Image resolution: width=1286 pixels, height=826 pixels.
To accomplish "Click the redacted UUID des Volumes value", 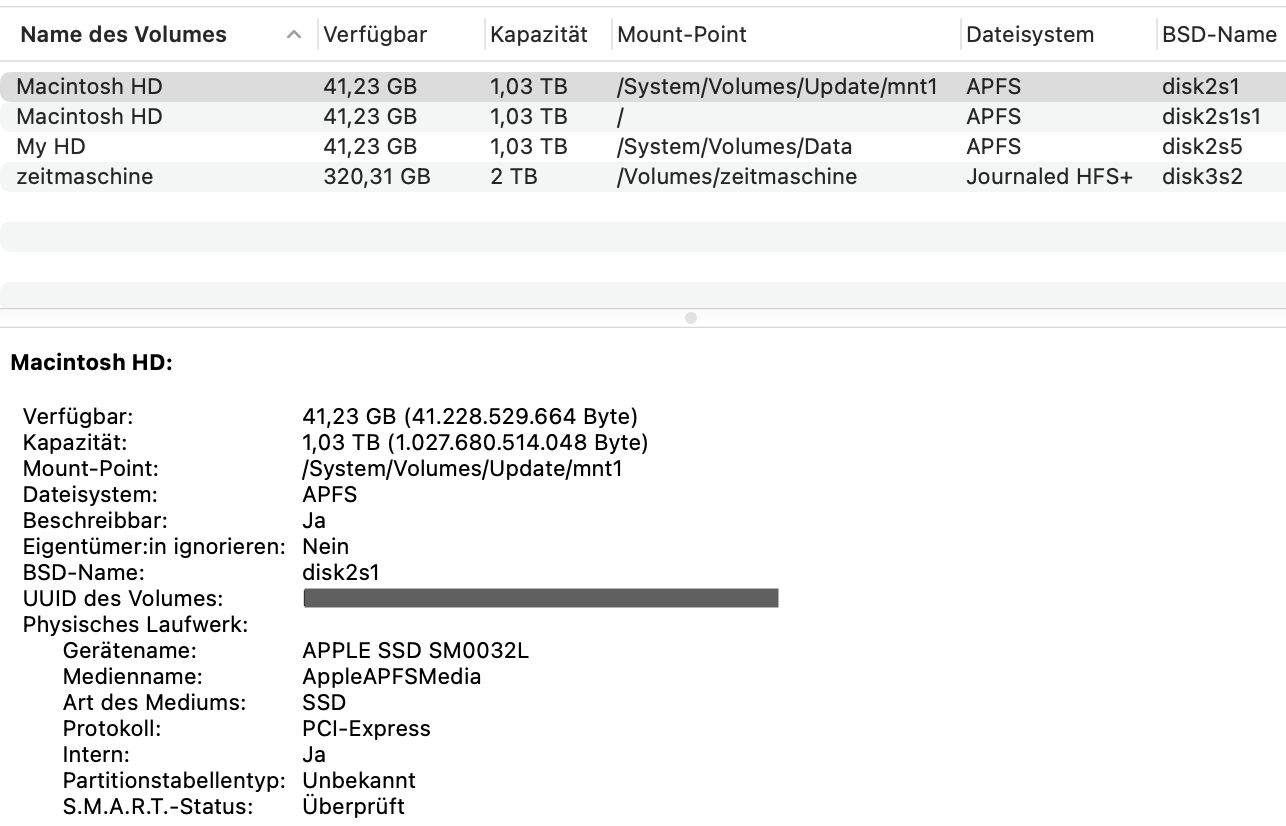I will click(540, 599).
